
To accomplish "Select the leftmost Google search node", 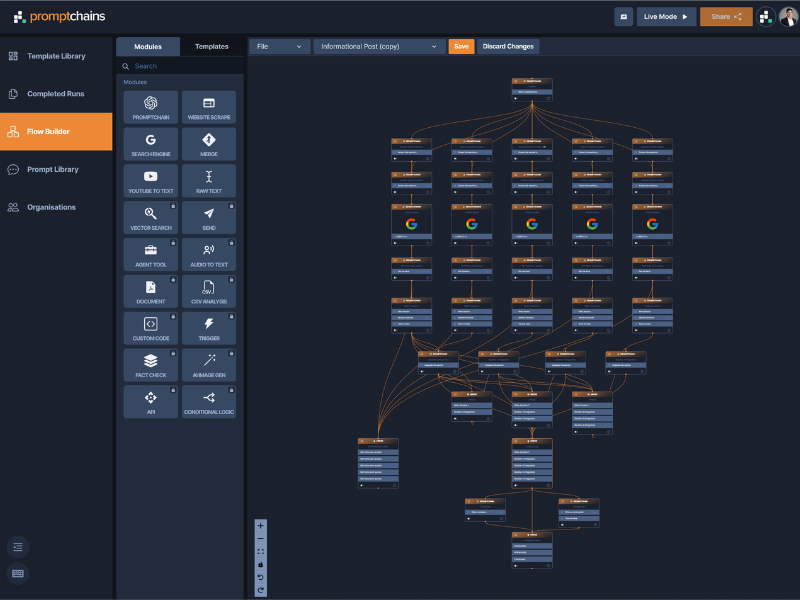I will point(411,225).
